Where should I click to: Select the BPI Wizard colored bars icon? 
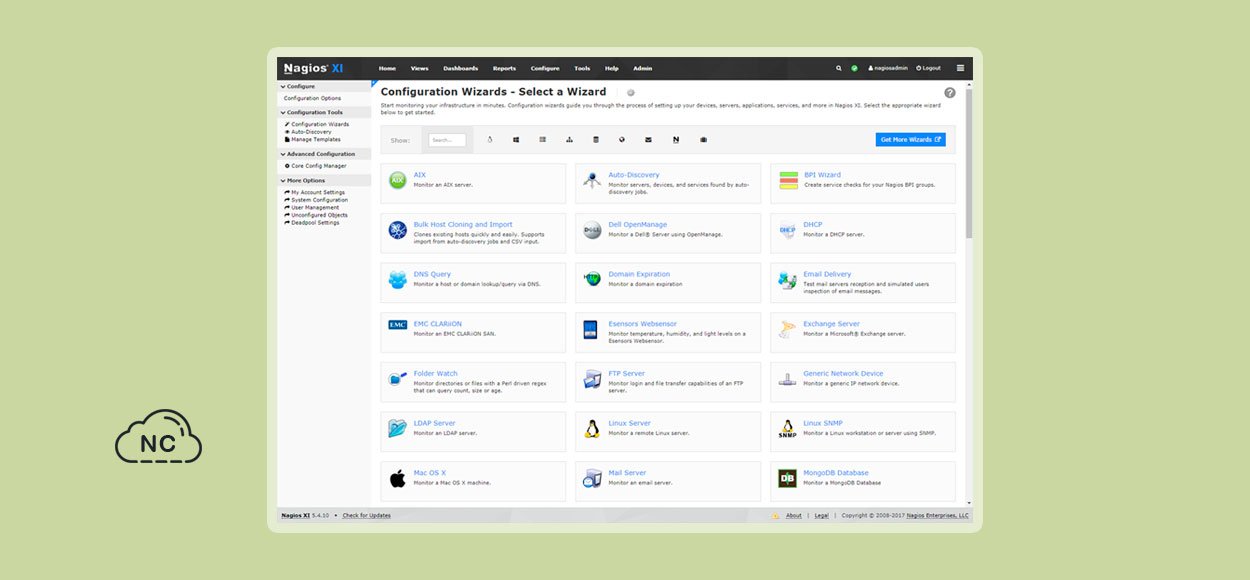(x=788, y=181)
